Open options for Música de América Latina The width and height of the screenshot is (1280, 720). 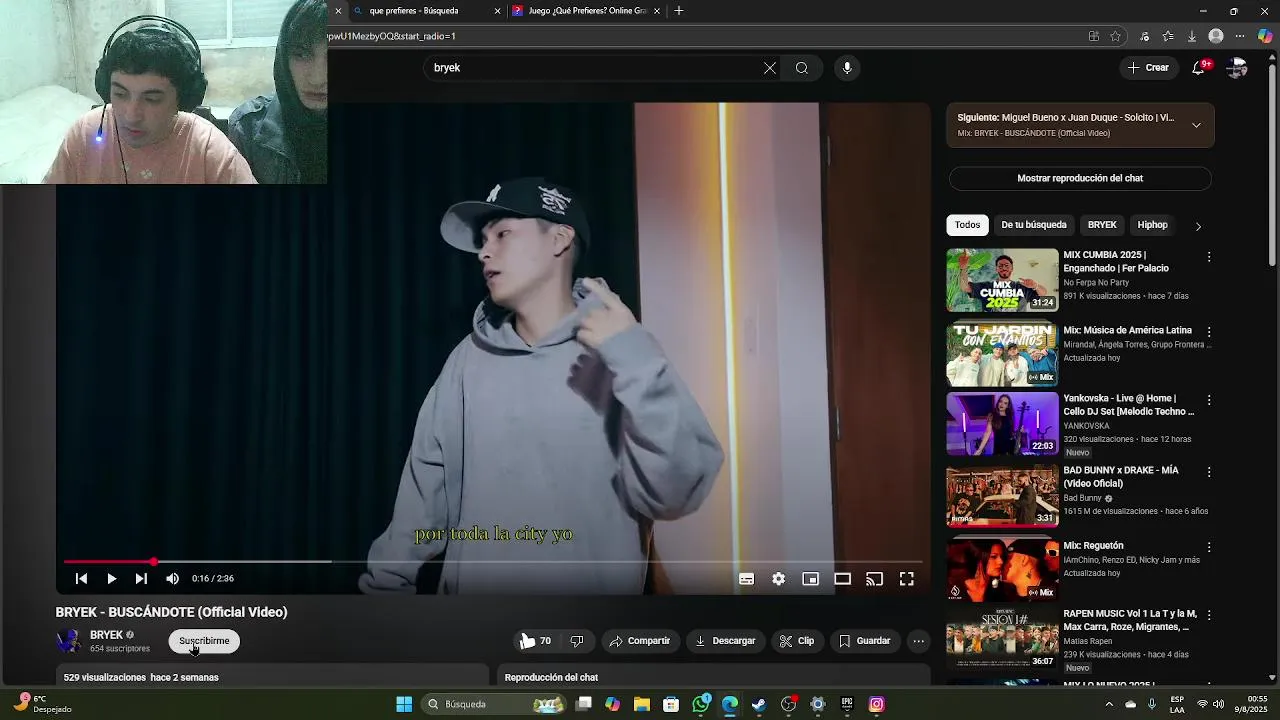tap(1209, 332)
